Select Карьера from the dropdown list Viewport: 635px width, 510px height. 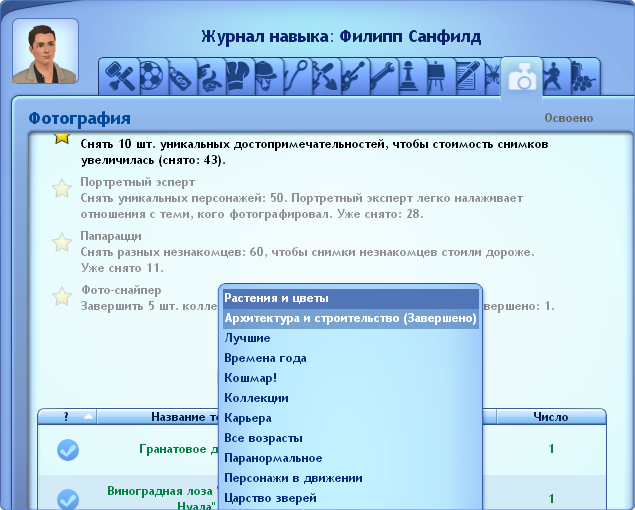point(351,418)
